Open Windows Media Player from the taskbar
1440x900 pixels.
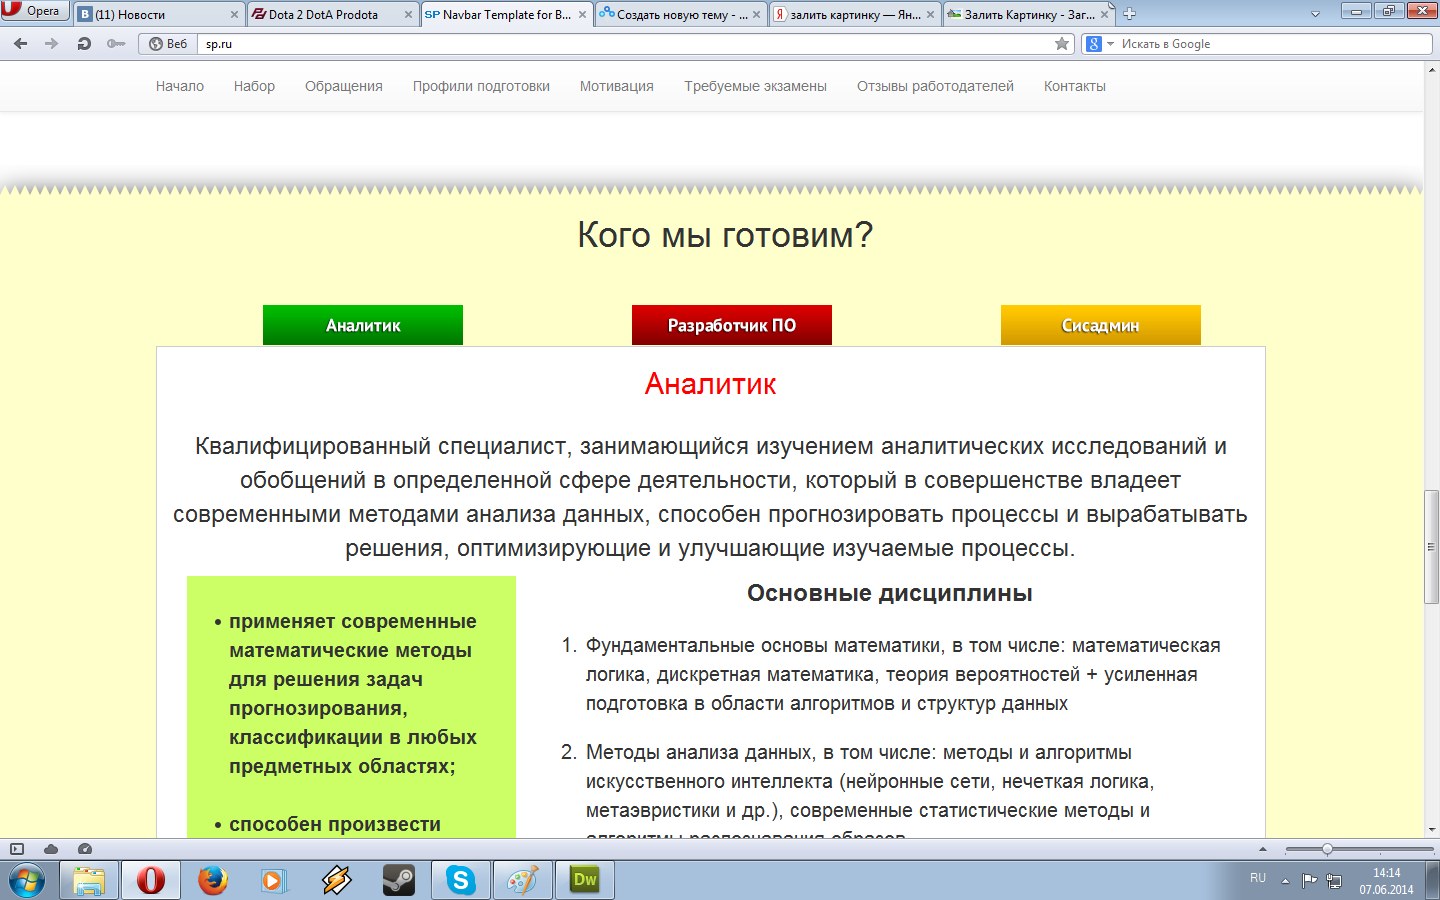273,880
